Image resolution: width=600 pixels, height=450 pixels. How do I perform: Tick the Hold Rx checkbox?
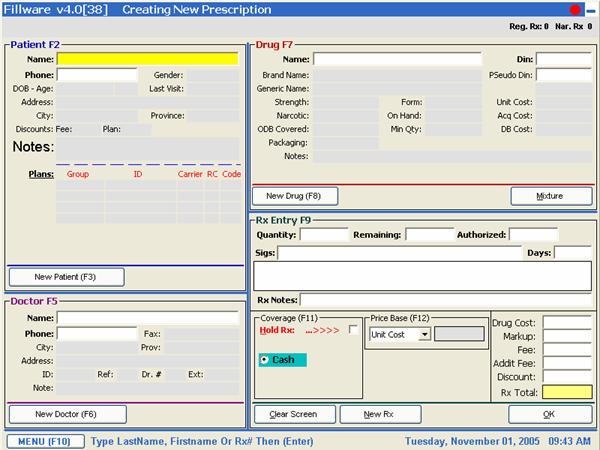pyautogui.click(x=353, y=329)
